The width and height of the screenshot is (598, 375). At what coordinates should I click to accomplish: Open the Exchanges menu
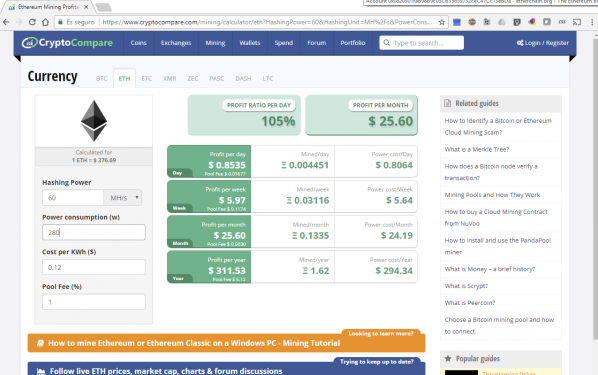(176, 43)
